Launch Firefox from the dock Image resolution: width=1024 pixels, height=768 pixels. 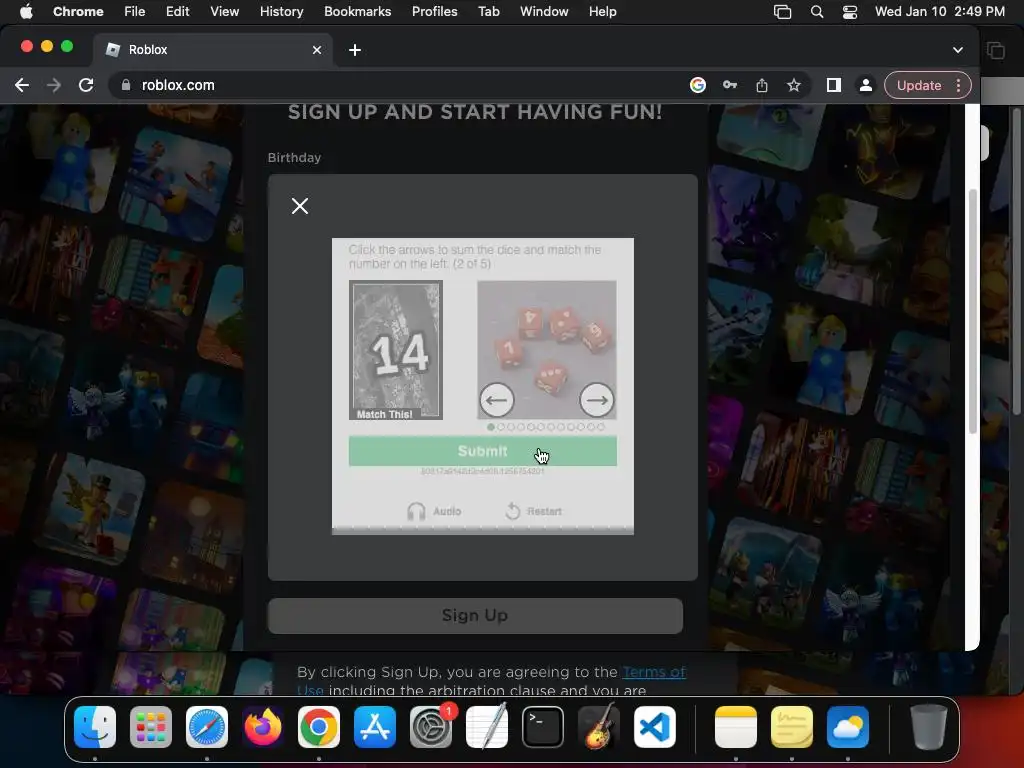coord(263,727)
